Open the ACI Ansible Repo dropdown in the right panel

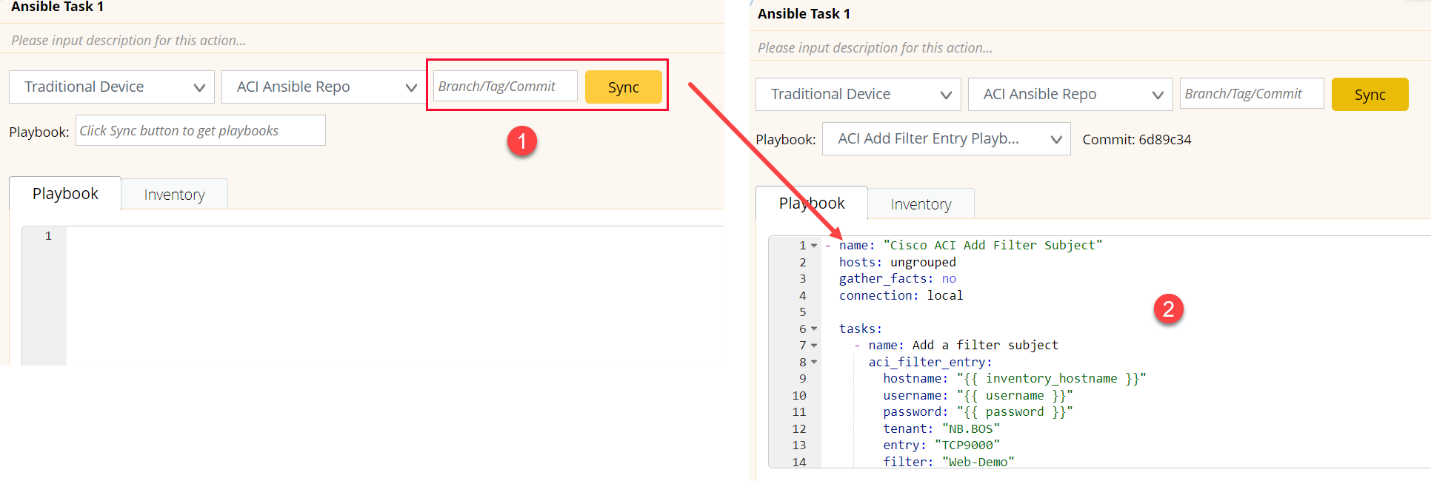[1070, 94]
